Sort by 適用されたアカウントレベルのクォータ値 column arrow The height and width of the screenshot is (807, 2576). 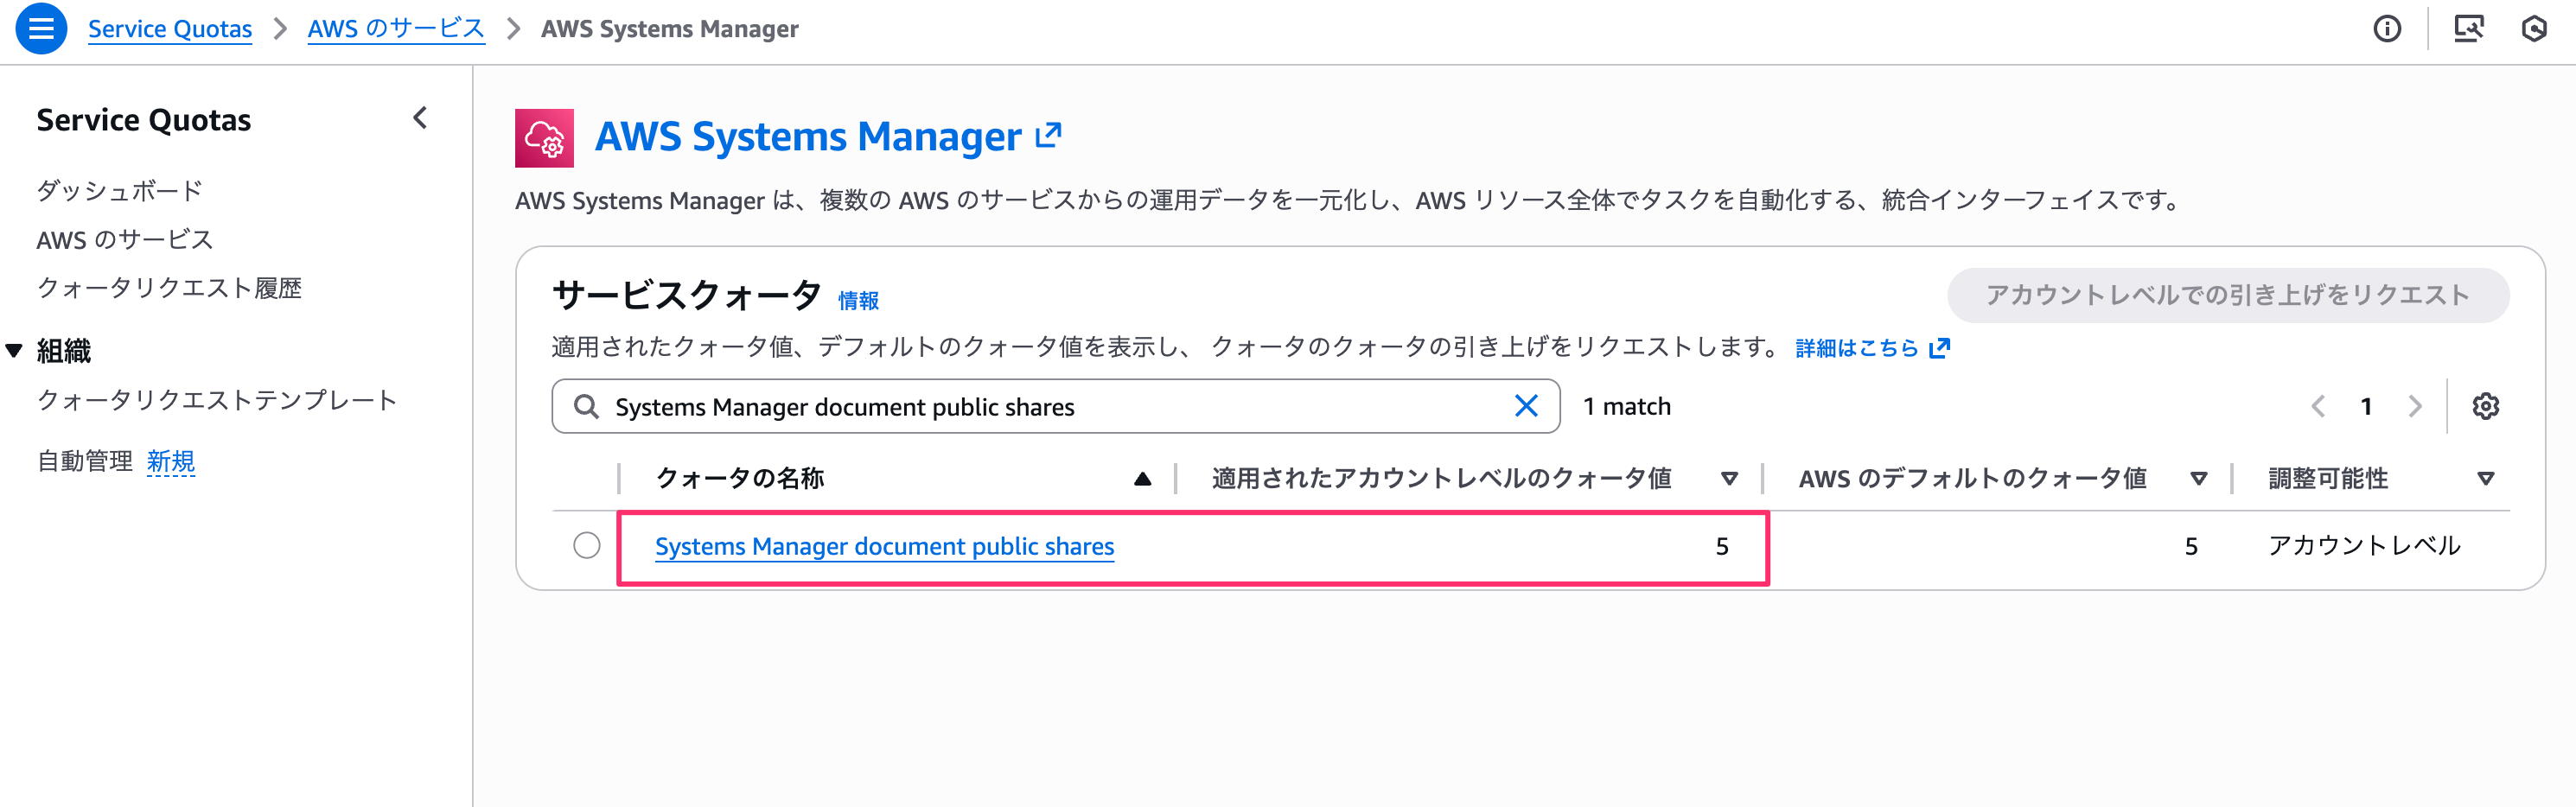(1729, 479)
